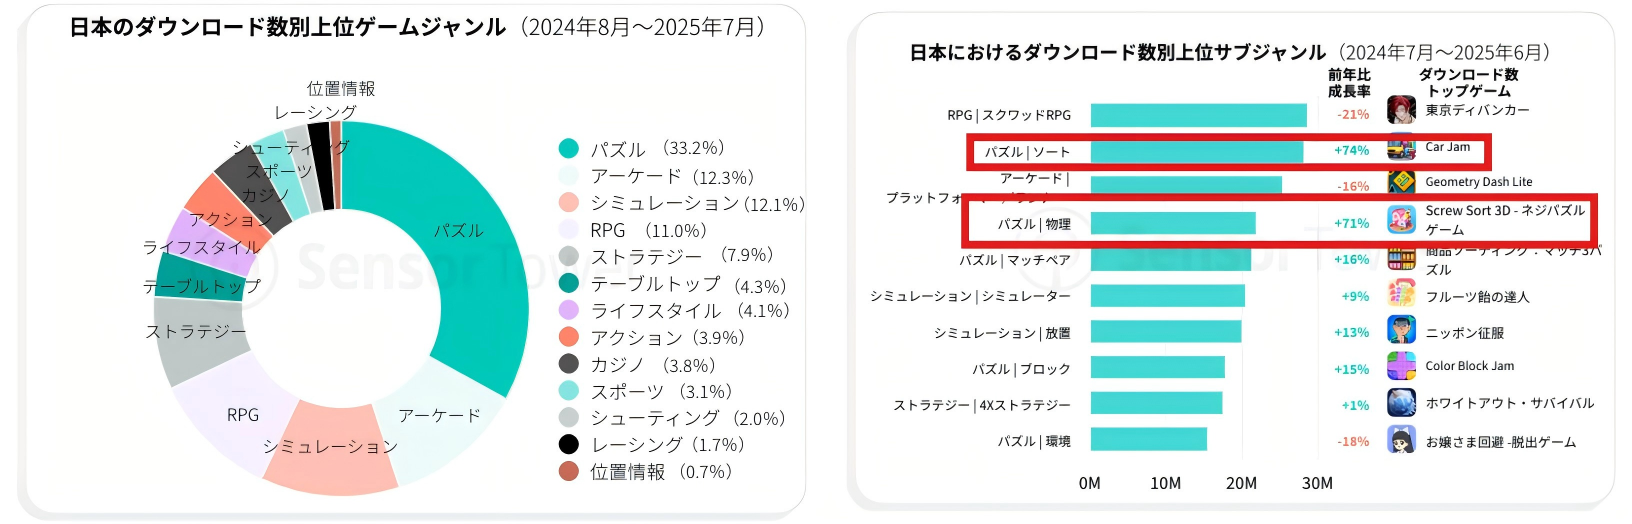Click the Geometry Dash Lite icon

[x=1401, y=182]
